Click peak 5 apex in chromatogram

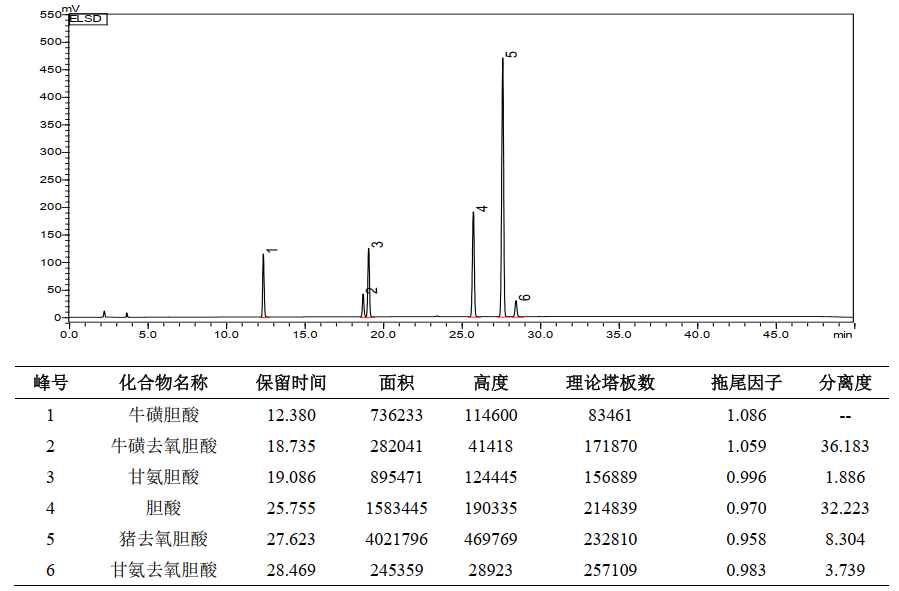click(x=502, y=60)
